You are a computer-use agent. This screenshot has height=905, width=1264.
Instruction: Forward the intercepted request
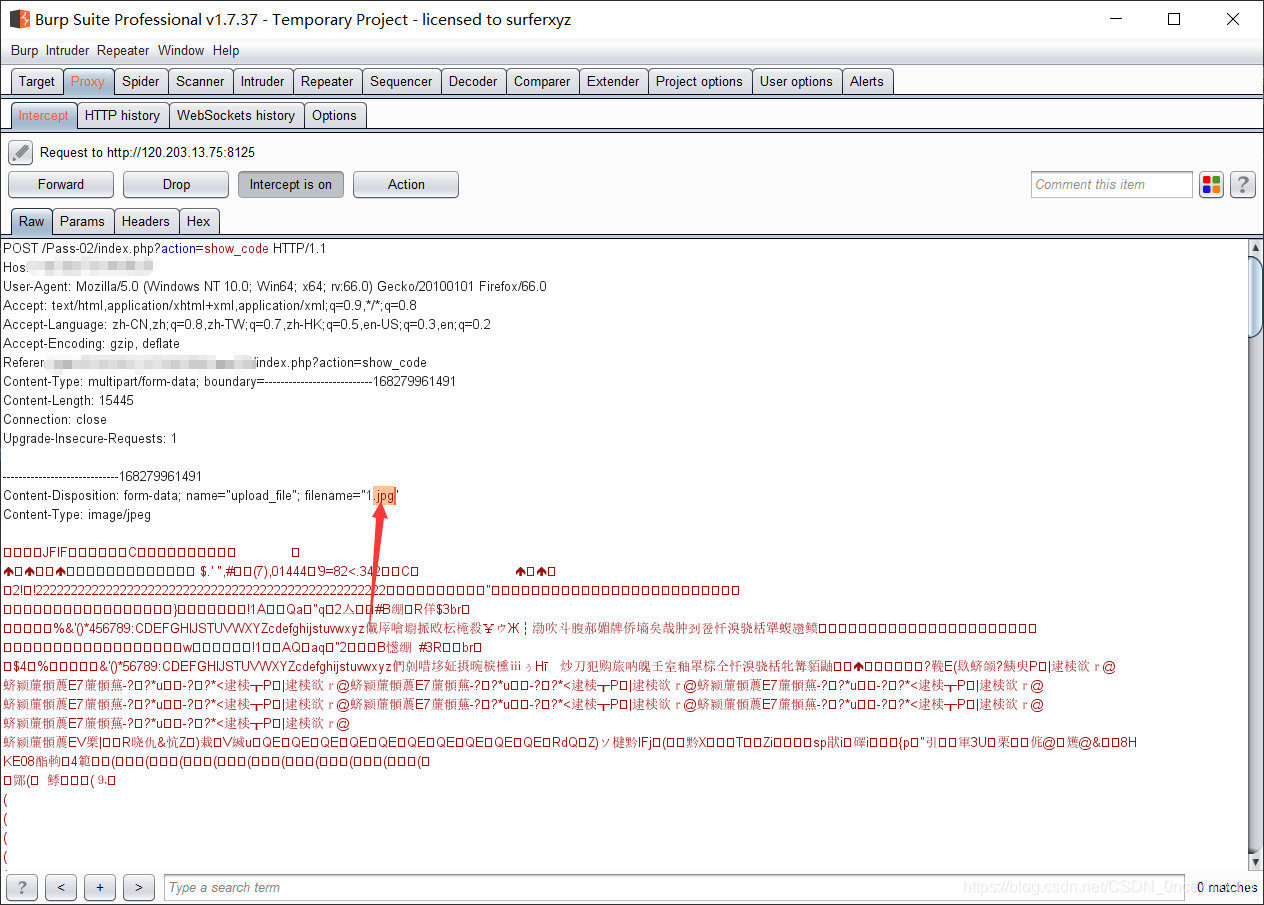(x=61, y=184)
